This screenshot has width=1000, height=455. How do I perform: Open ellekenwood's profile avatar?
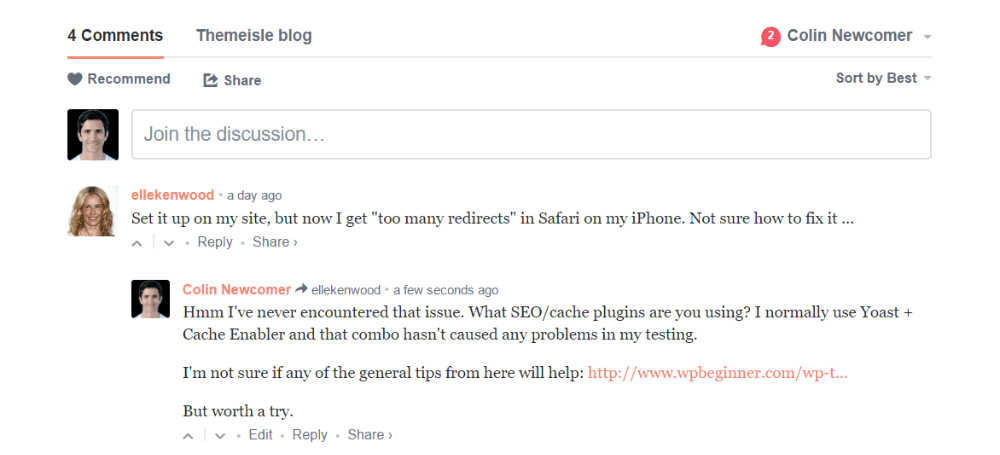(x=93, y=211)
